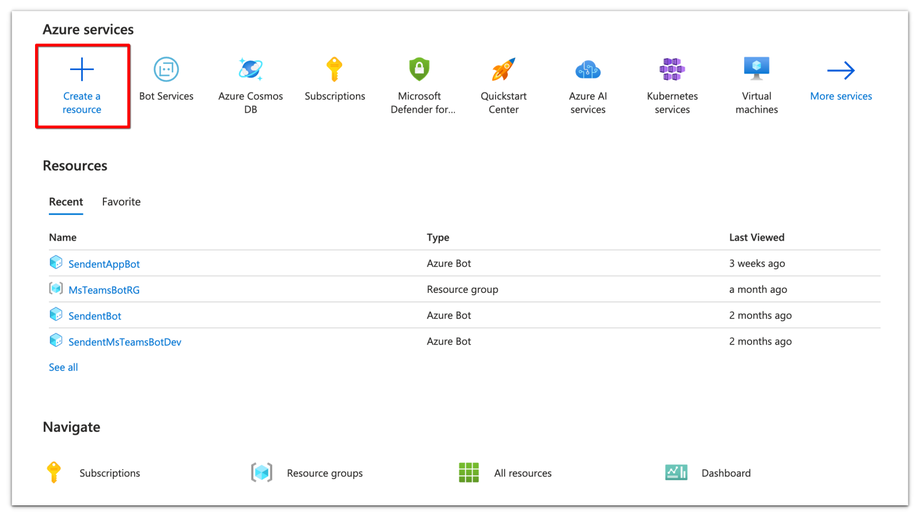Image resolution: width=920 pixels, height=518 pixels.
Task: Open the MsTeamsBotRG resource link
Action: tap(104, 290)
